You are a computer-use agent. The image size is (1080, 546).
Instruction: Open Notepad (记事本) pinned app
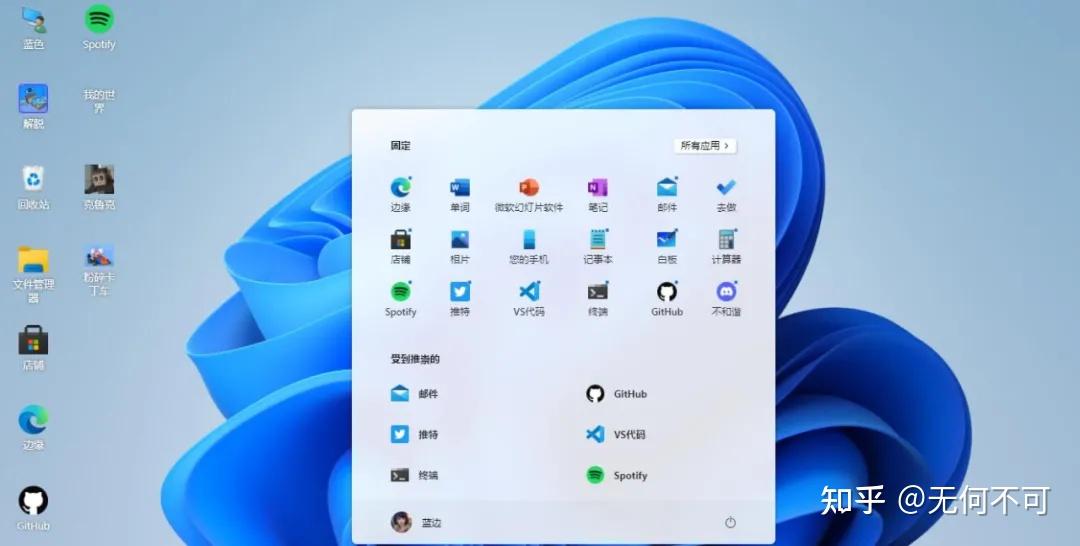tap(597, 246)
